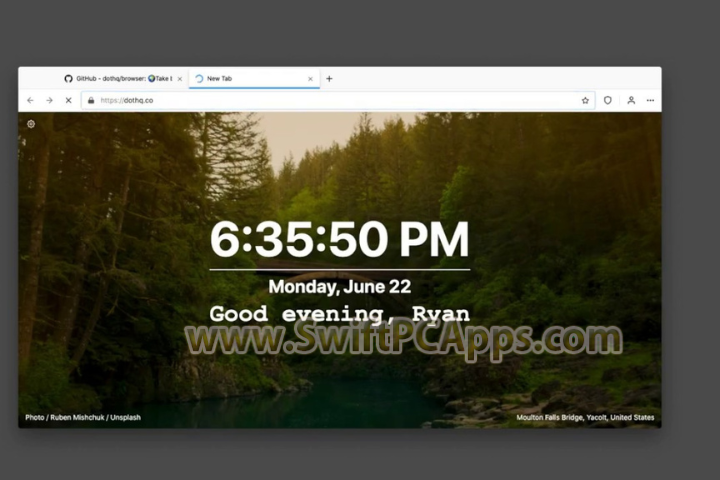Stop loading the page

click(68, 100)
